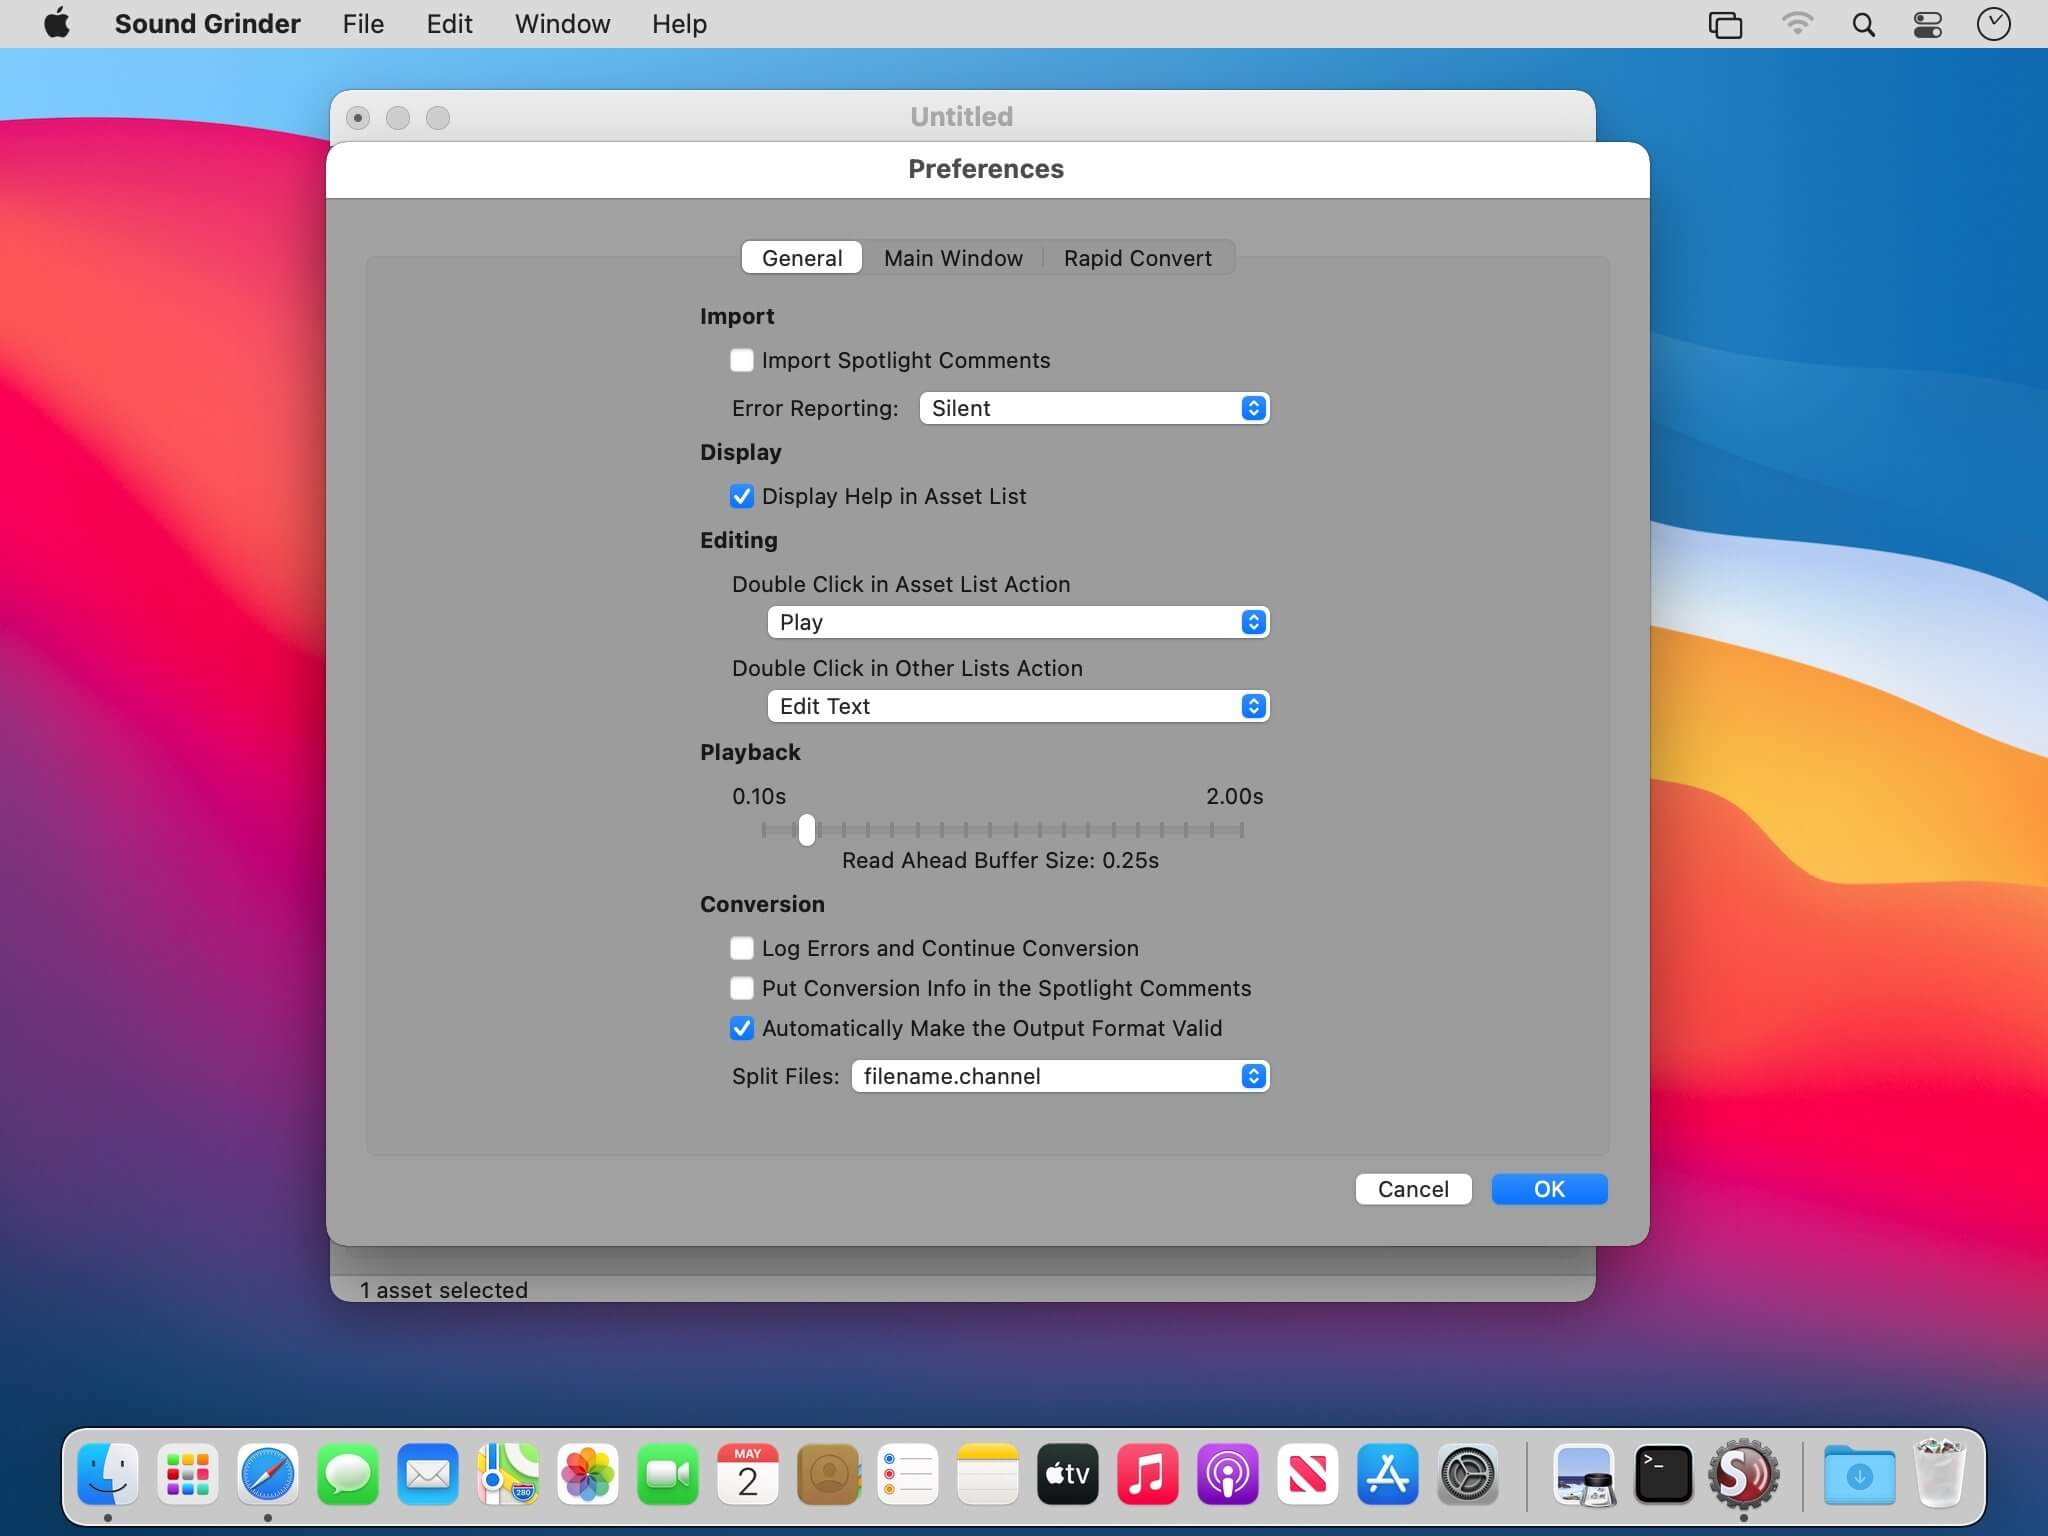Open the Error Reporting dropdown
The width and height of the screenshot is (2048, 1536).
1094,408
